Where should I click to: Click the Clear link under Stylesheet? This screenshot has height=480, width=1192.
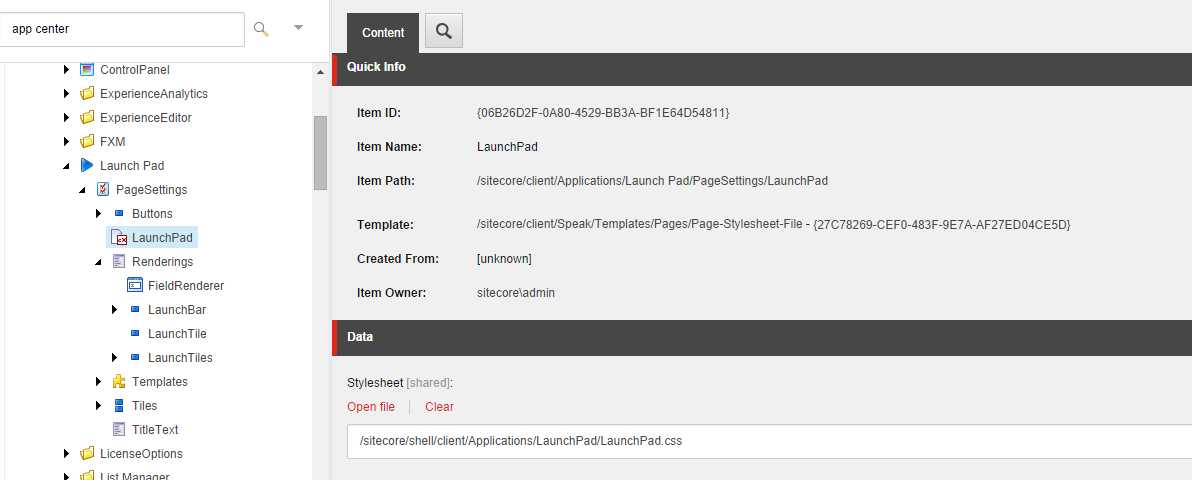tap(439, 407)
